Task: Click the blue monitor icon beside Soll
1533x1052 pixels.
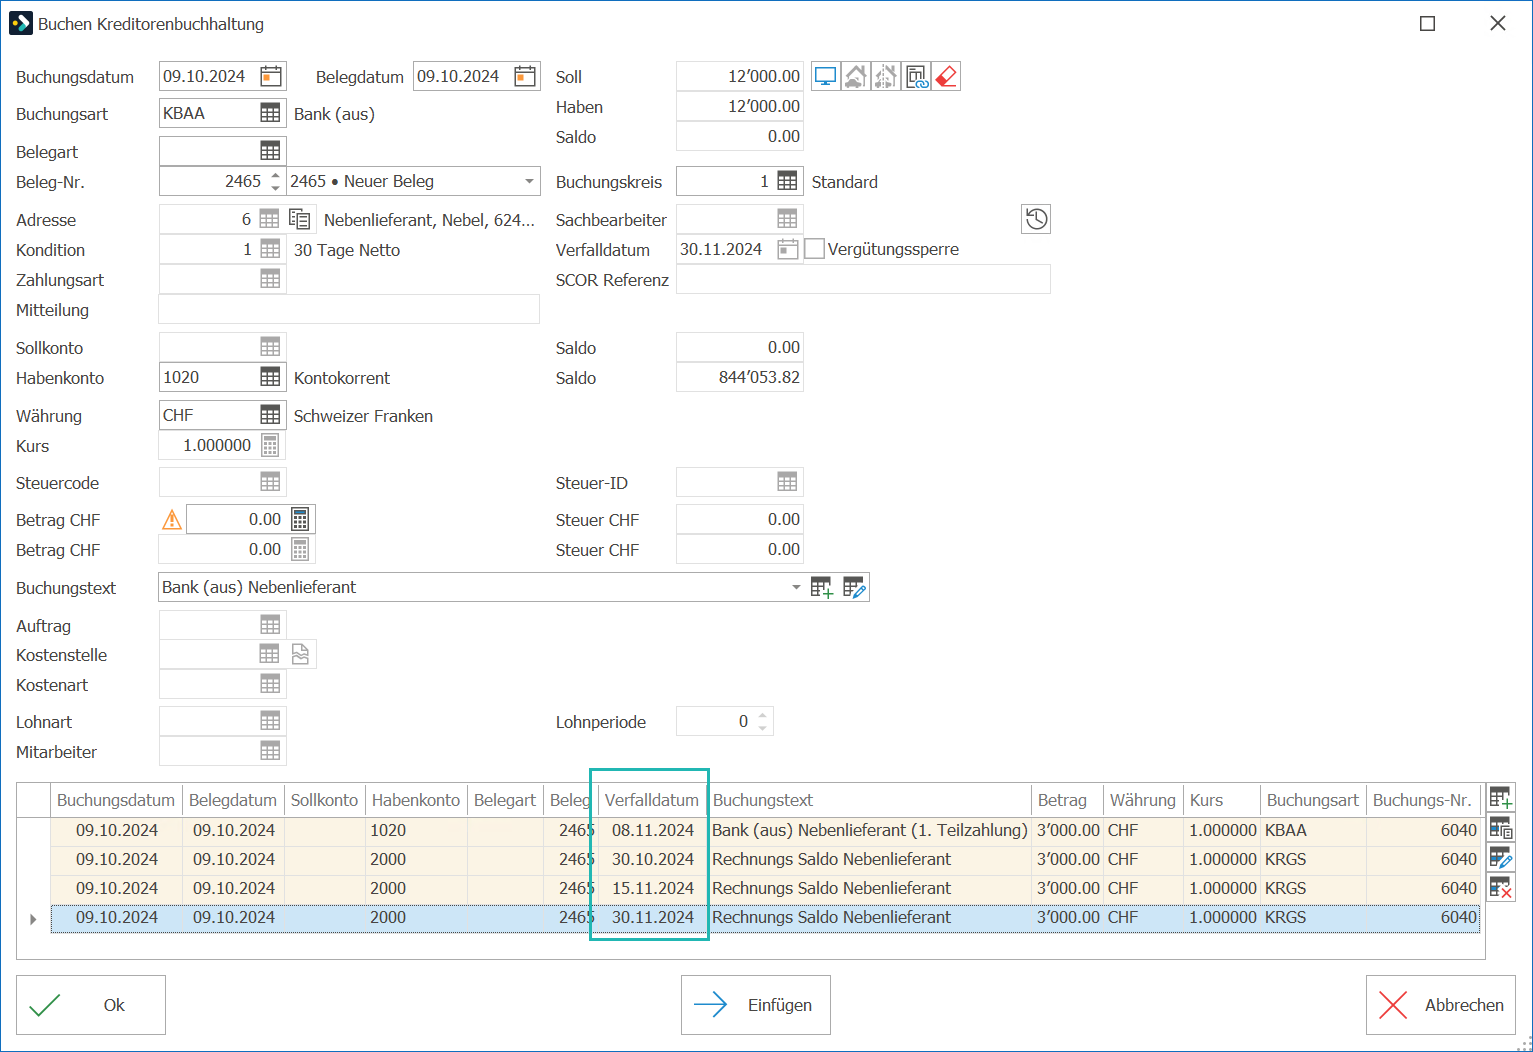Action: [826, 77]
